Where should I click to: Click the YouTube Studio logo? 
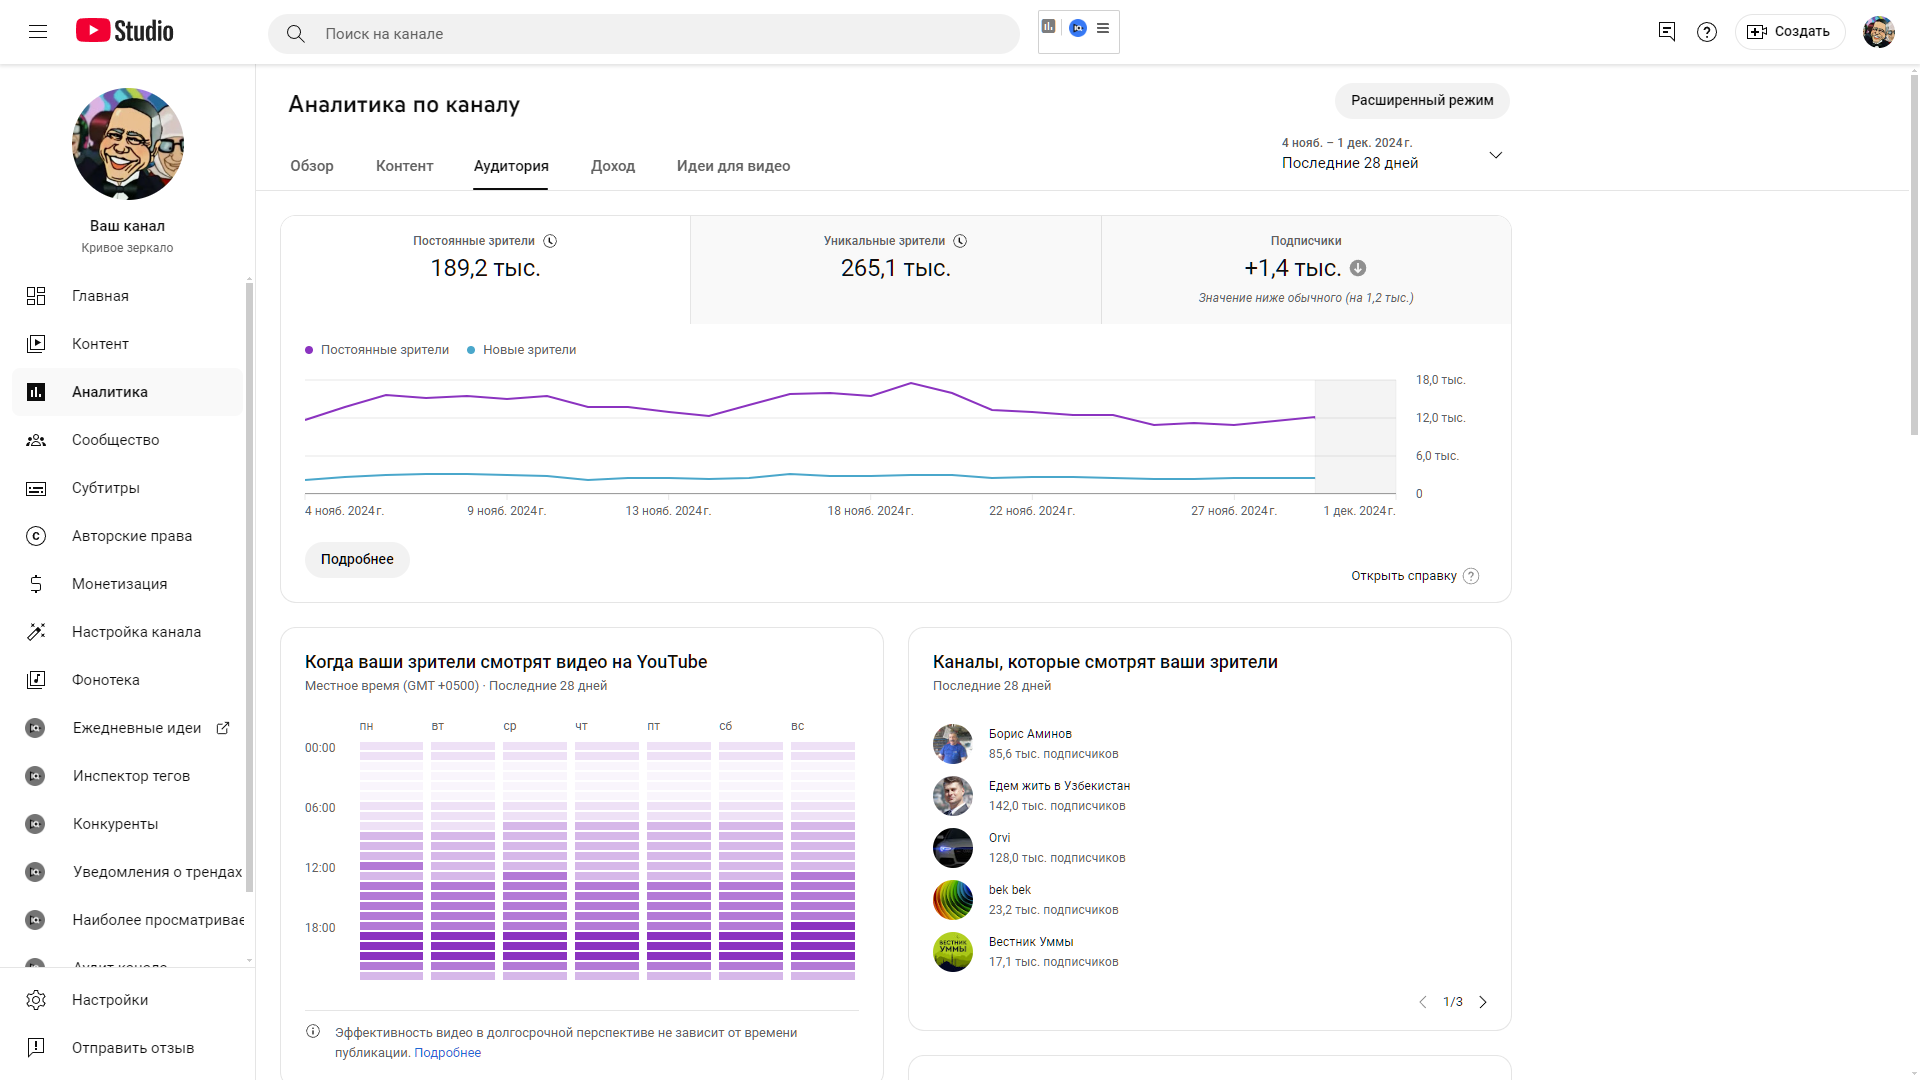tap(125, 31)
